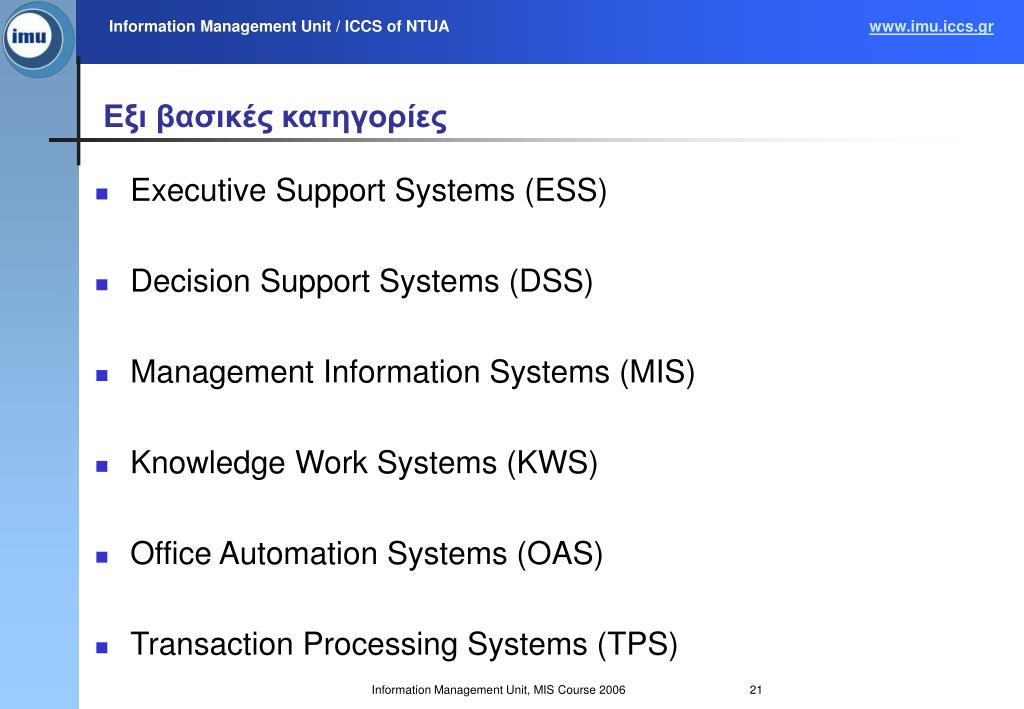Screen dimensions: 1024x709
Task: Click the bullet square beside Executive Support Systems
Action: [x=102, y=193]
